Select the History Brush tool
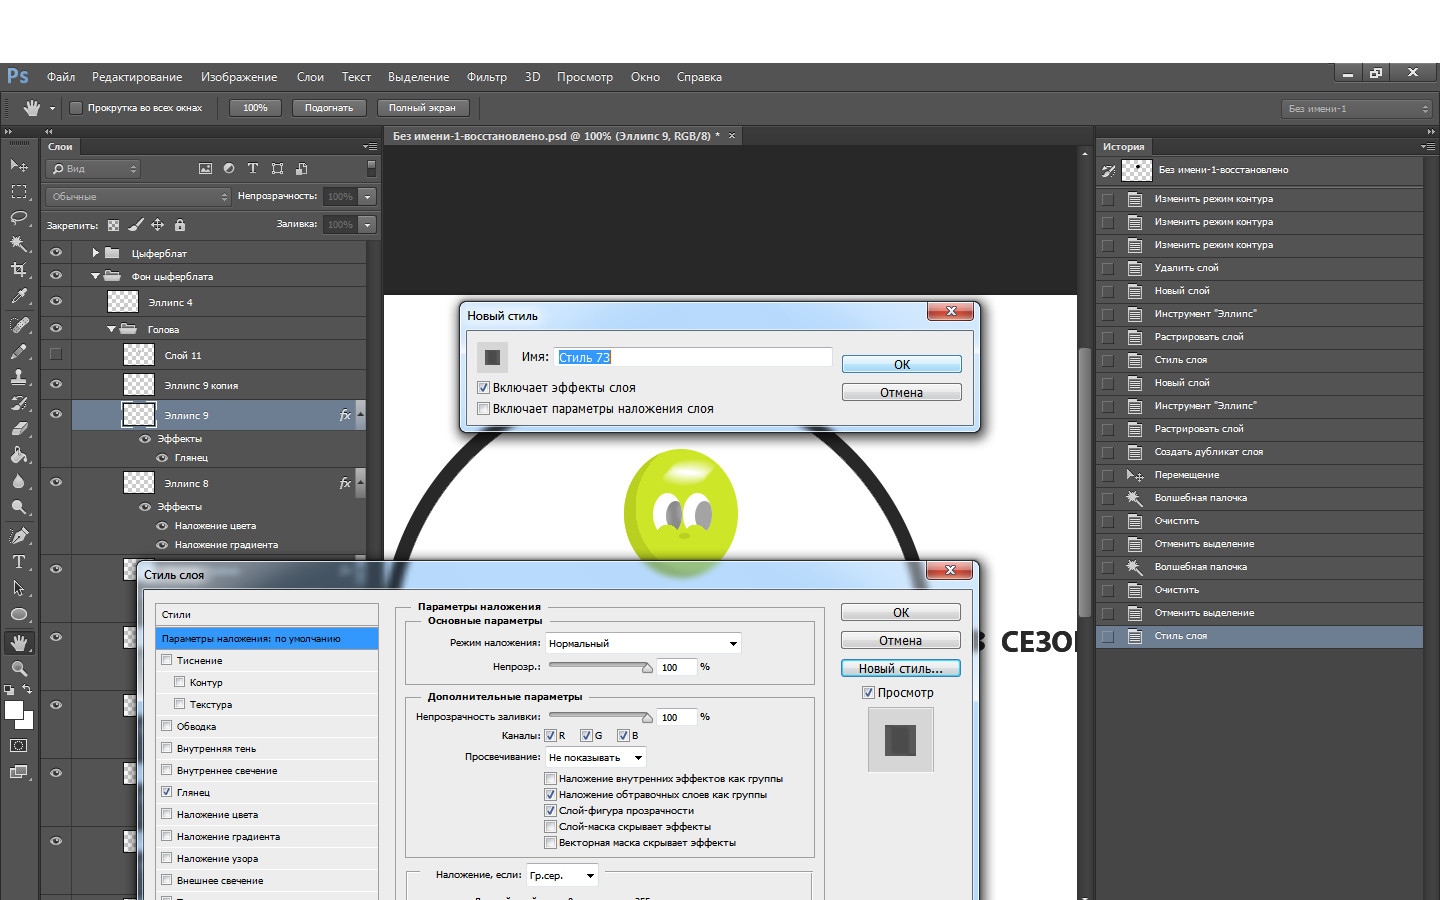The image size is (1440, 900). click(19, 403)
